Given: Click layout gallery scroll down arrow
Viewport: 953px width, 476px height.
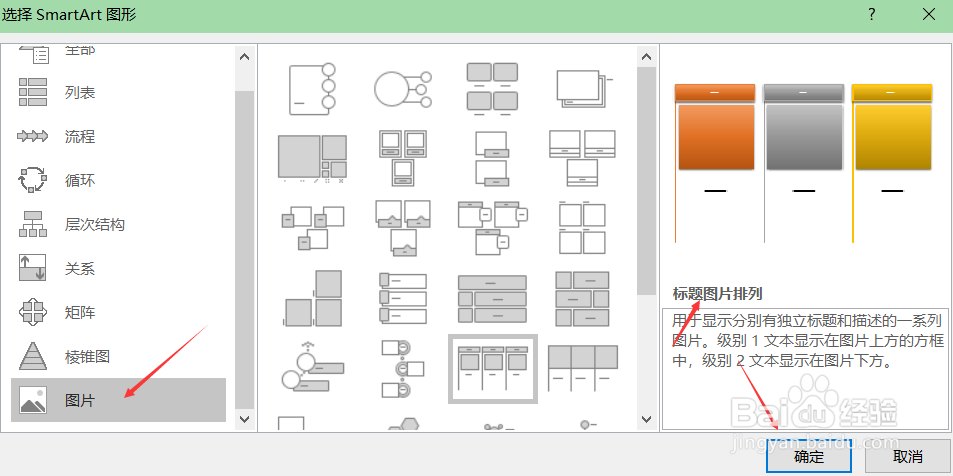Looking at the screenshot, I should point(647,419).
